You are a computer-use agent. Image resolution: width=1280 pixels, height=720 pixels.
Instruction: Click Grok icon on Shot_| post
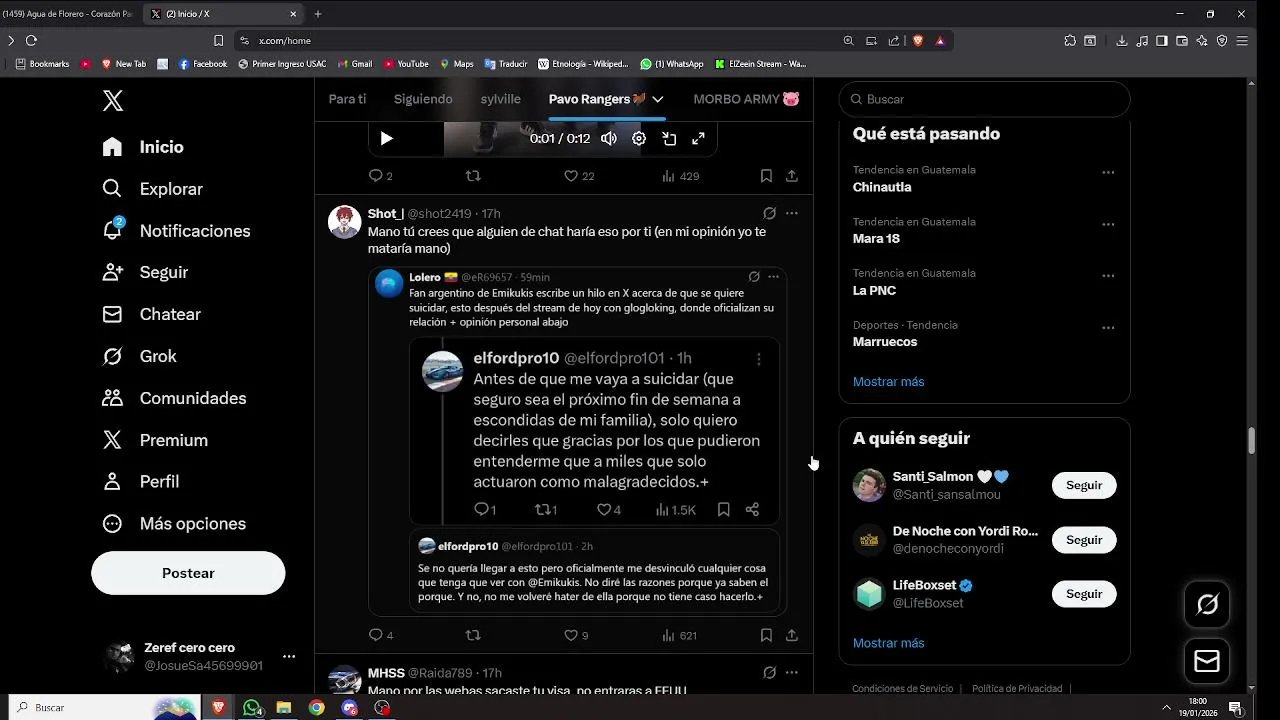point(769,213)
